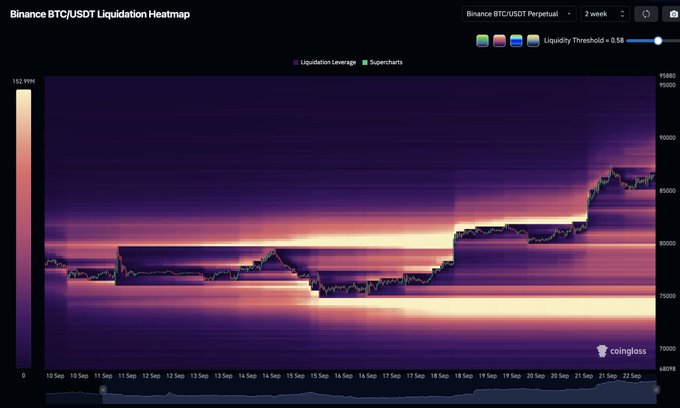
Task: Click the refresh chart icon button
Action: coord(646,14)
